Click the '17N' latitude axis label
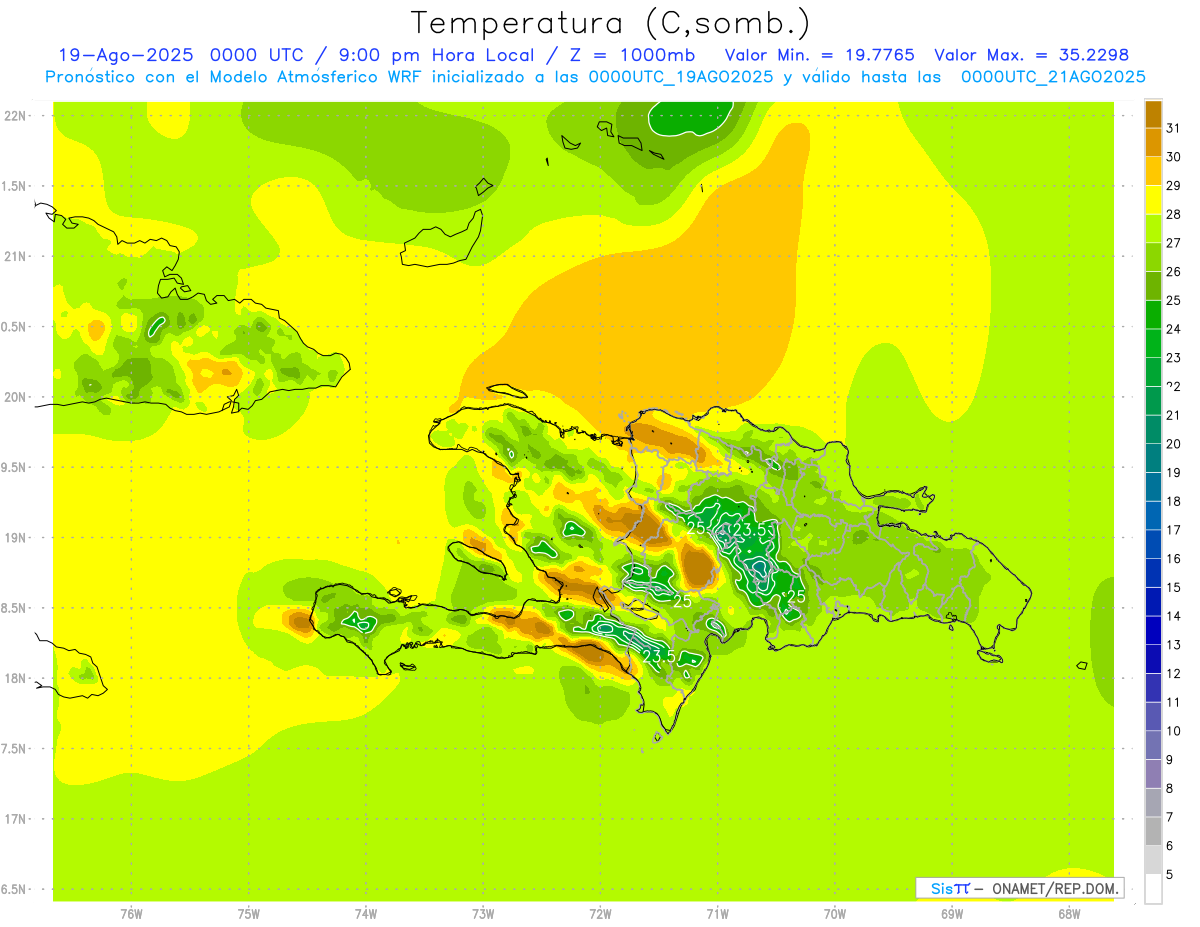Viewport: 1200px width, 927px height. 16,819
